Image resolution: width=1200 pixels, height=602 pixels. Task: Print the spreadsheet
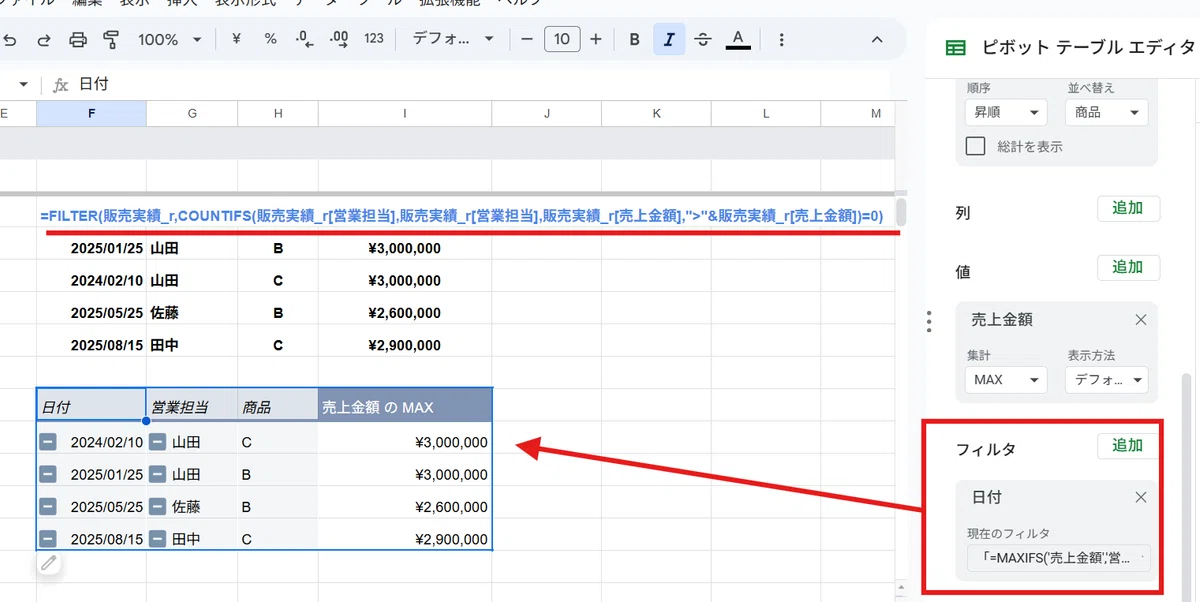coord(78,39)
